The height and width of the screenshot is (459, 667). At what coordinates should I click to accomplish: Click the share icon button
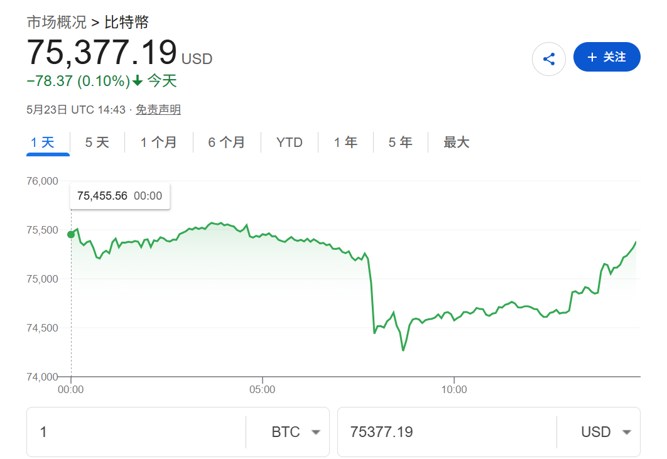(549, 59)
